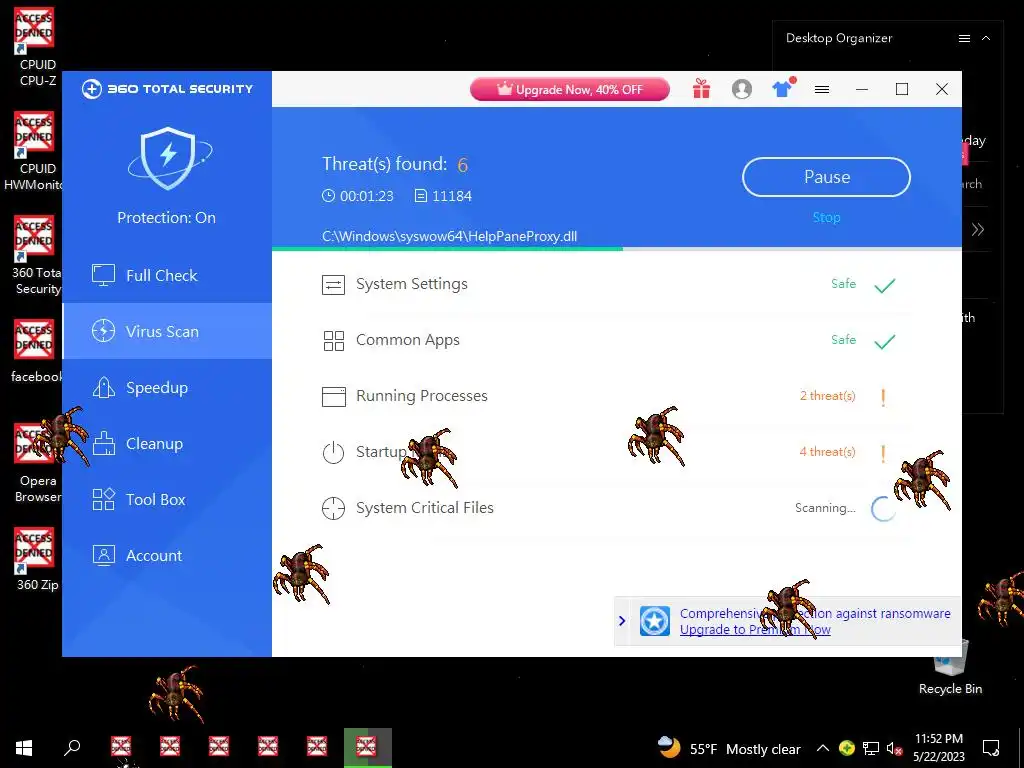Open the Recycle Bin
The height and width of the screenshot is (768, 1024).
tap(950, 669)
